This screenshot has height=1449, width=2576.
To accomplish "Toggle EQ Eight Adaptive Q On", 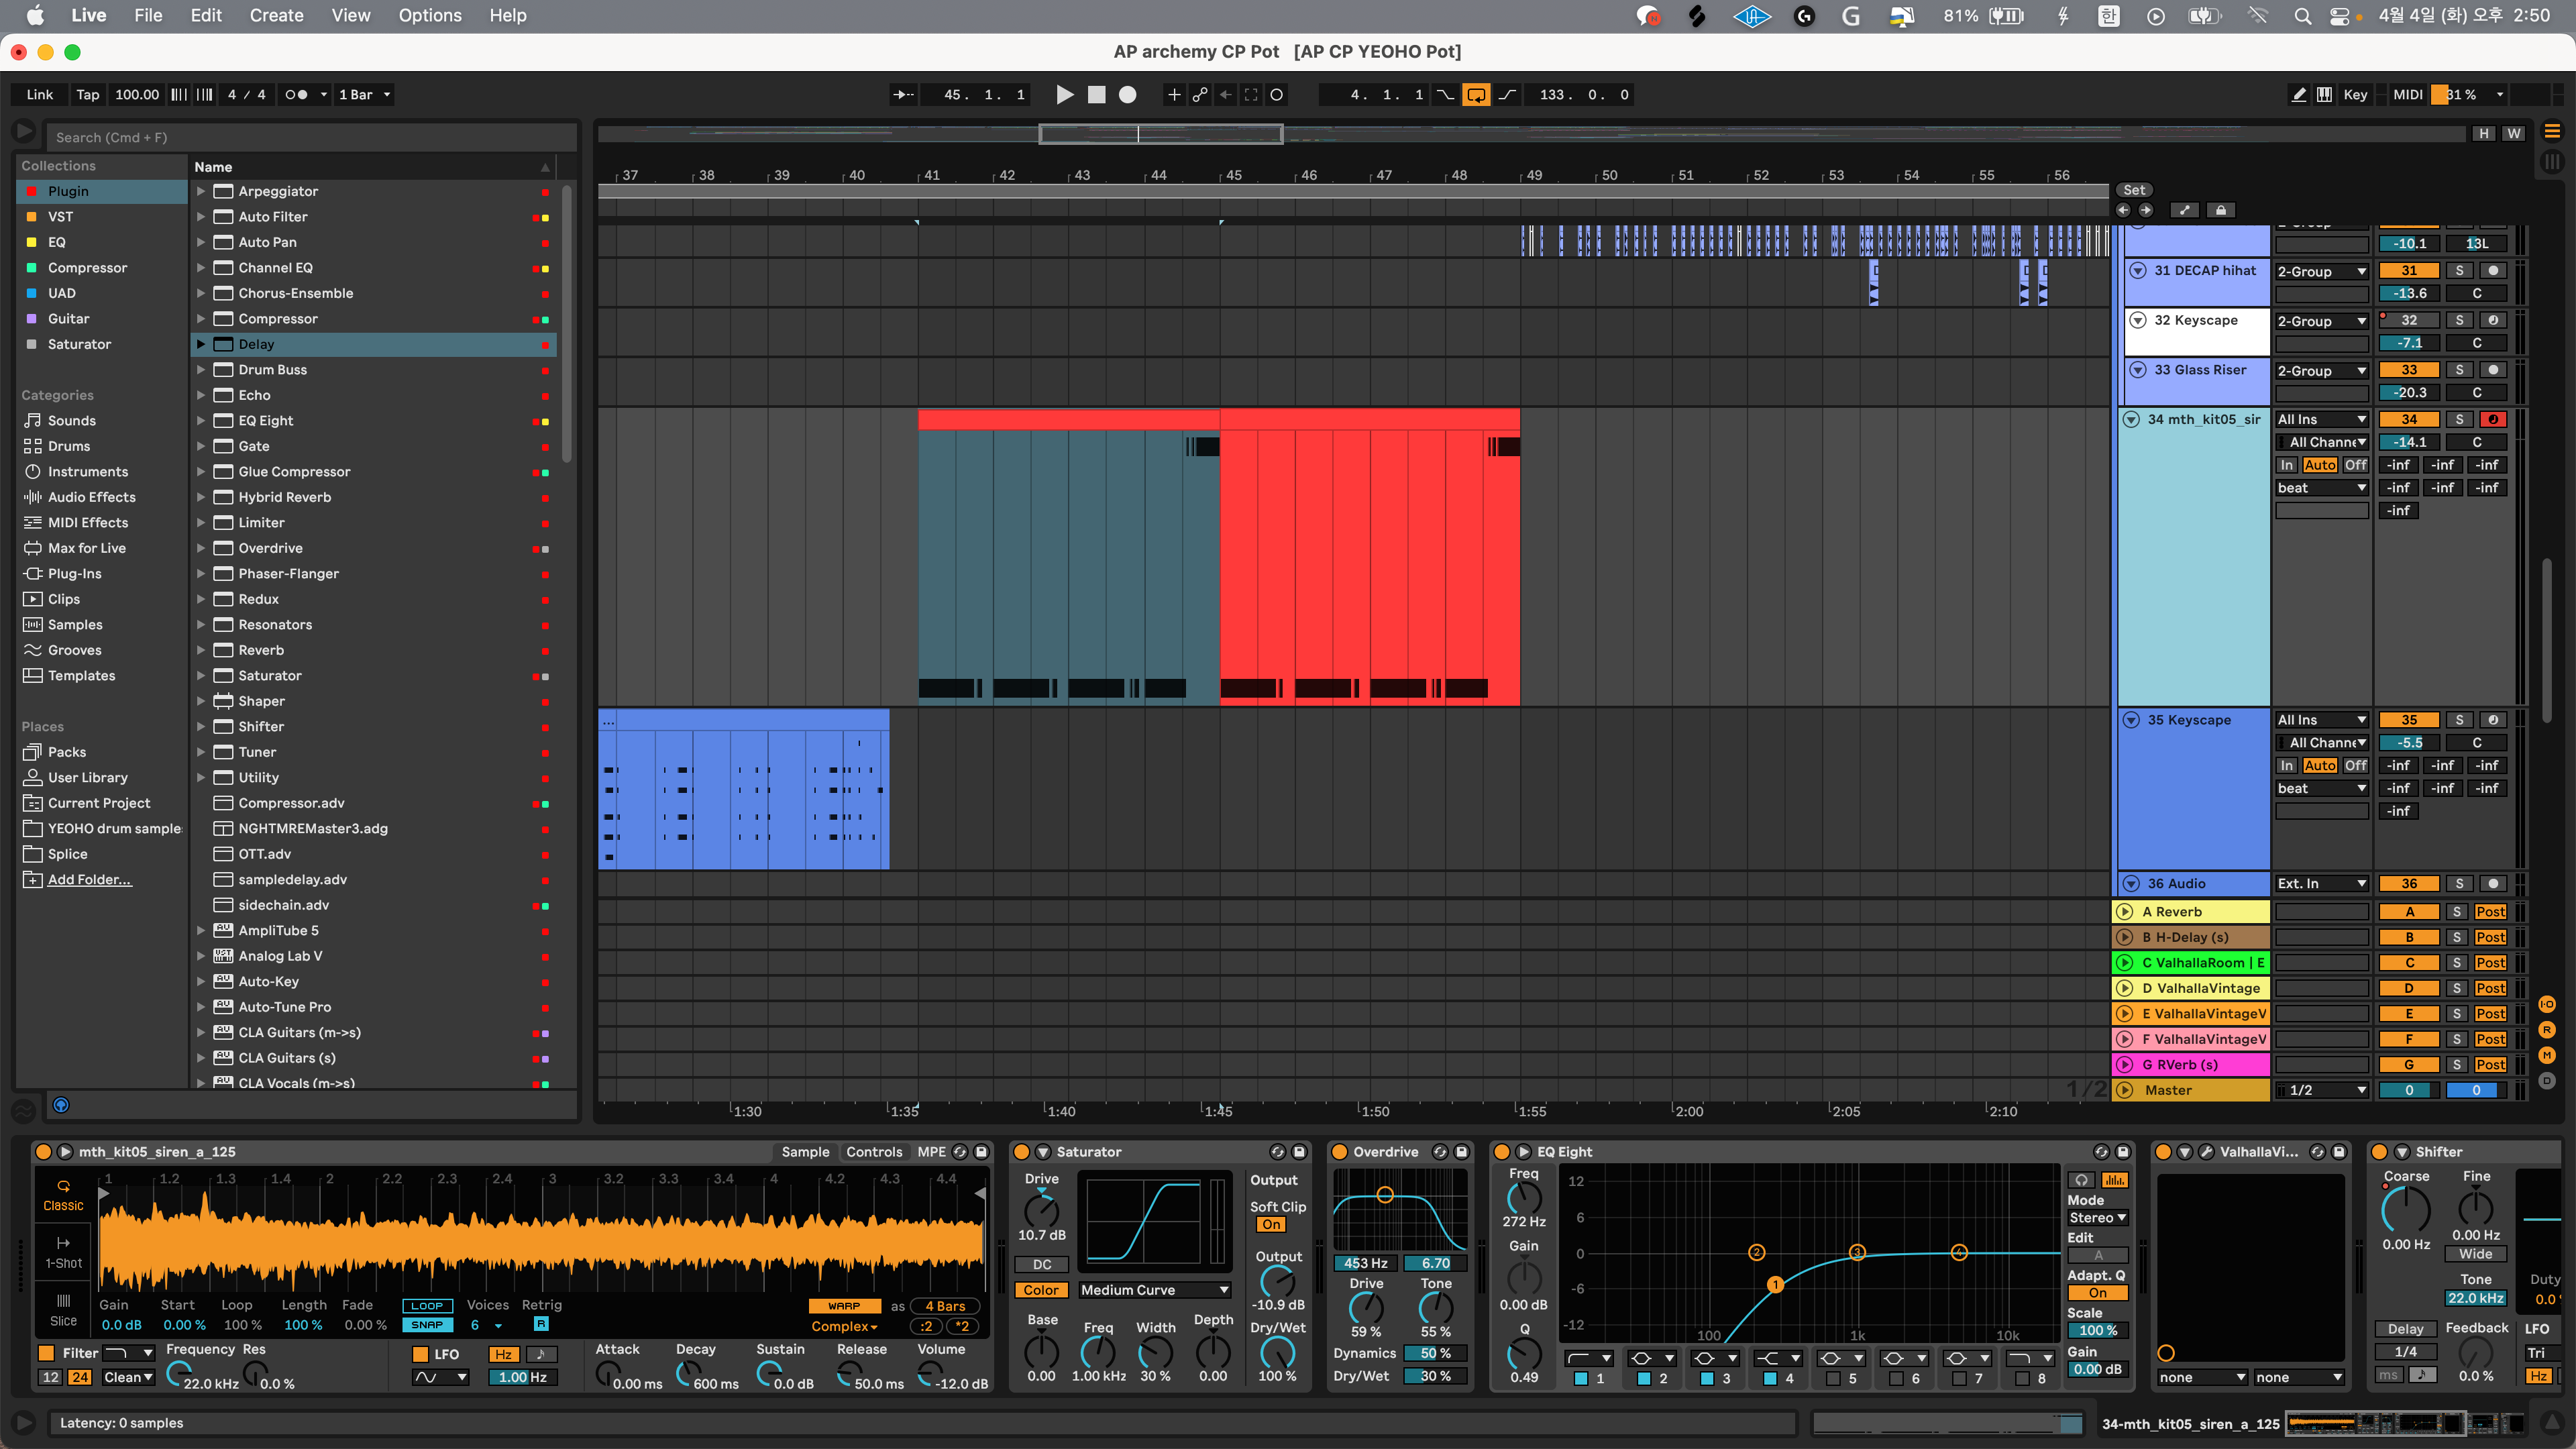I will (2097, 1293).
